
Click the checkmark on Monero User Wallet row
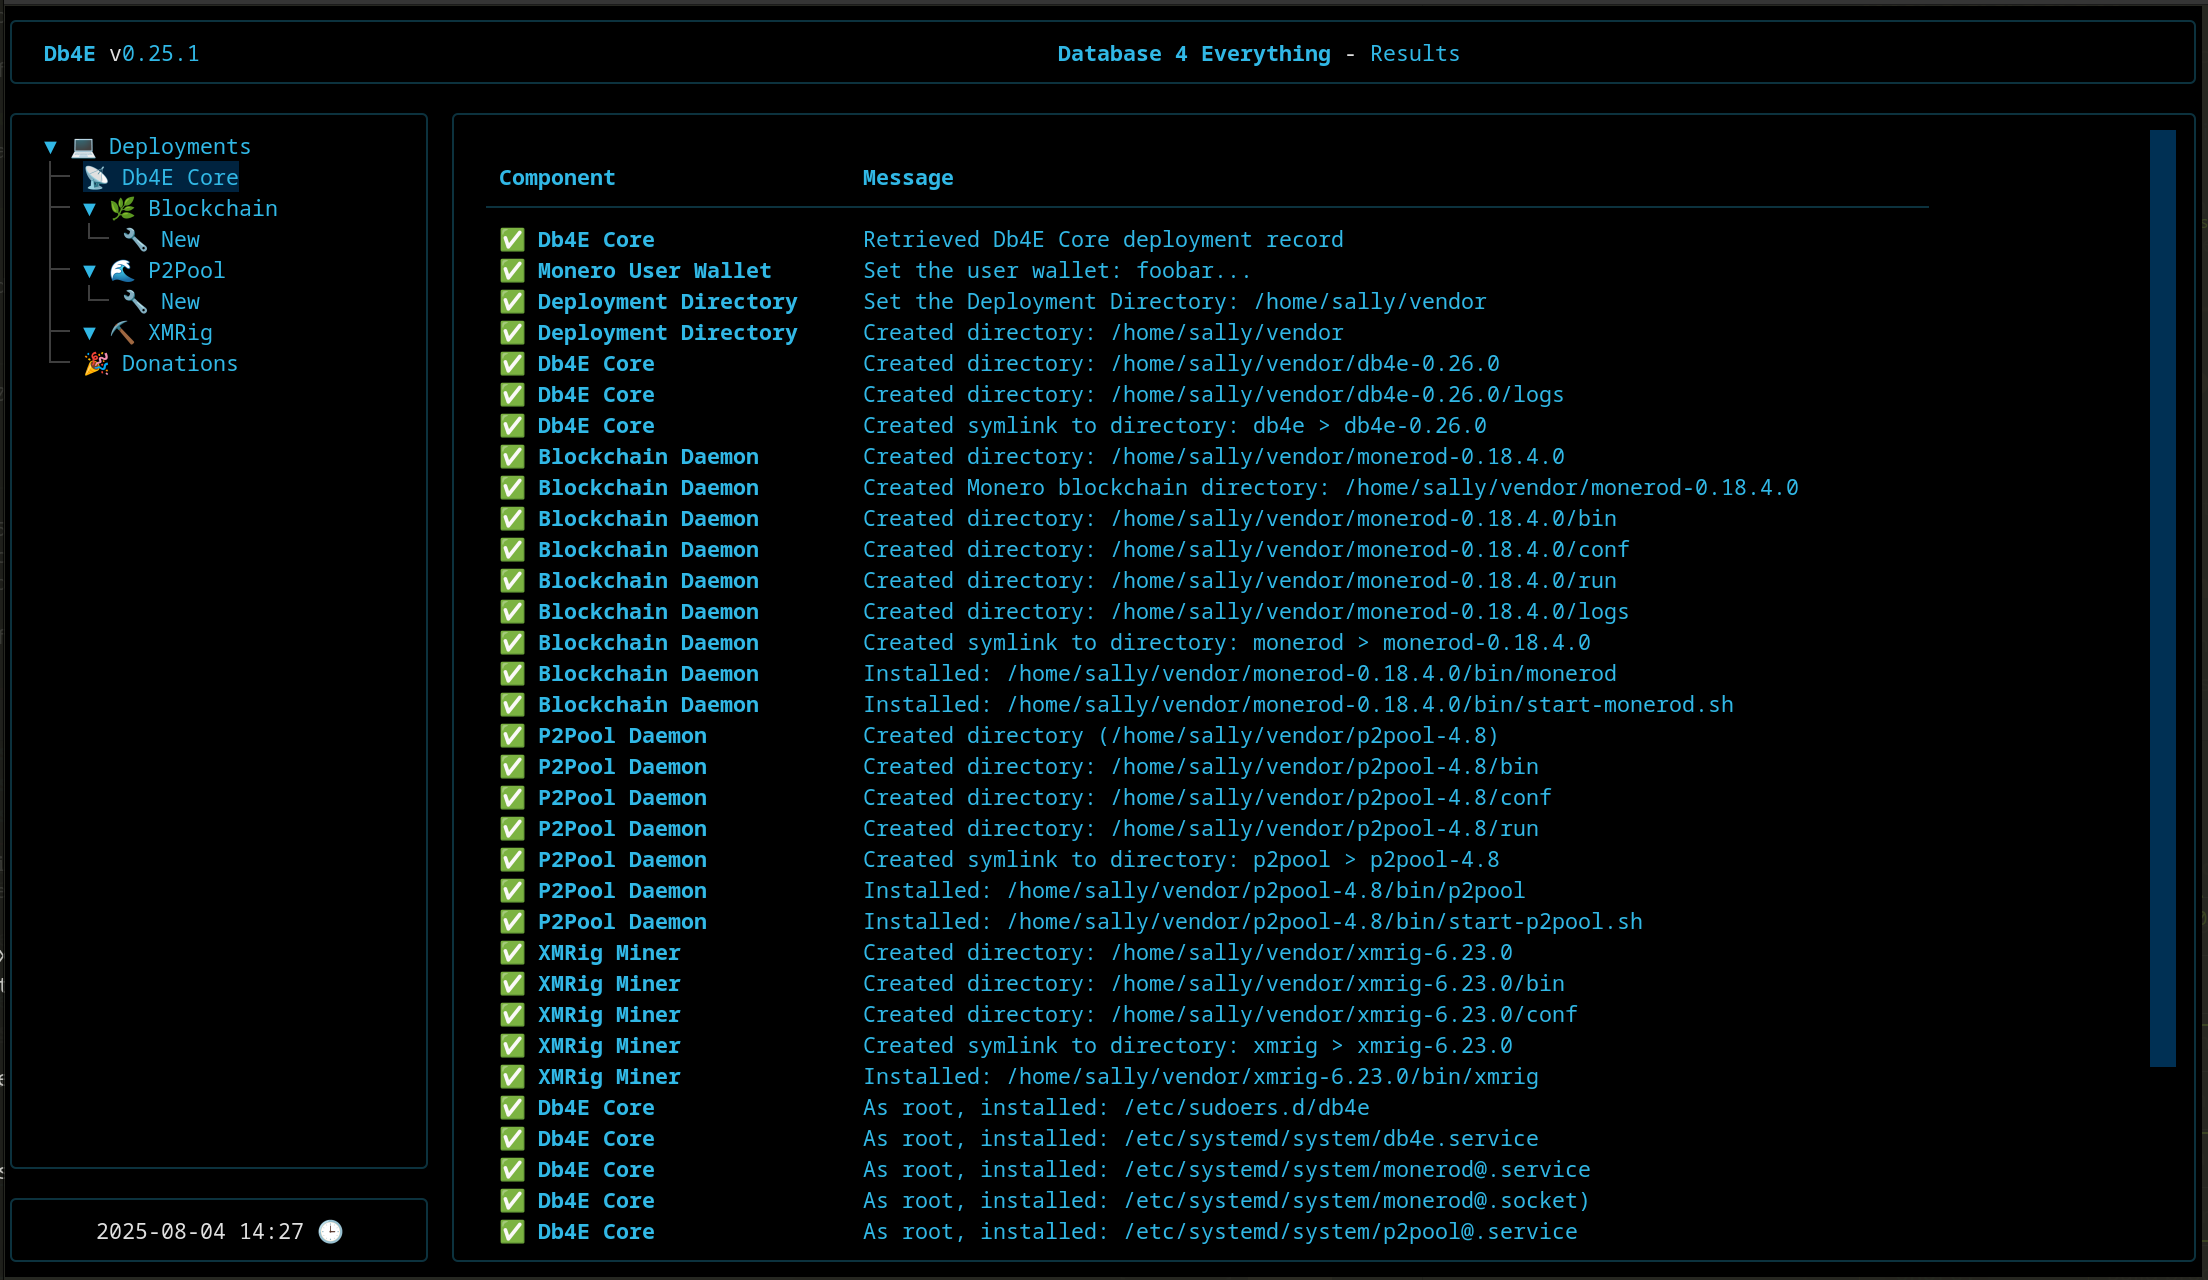512,271
